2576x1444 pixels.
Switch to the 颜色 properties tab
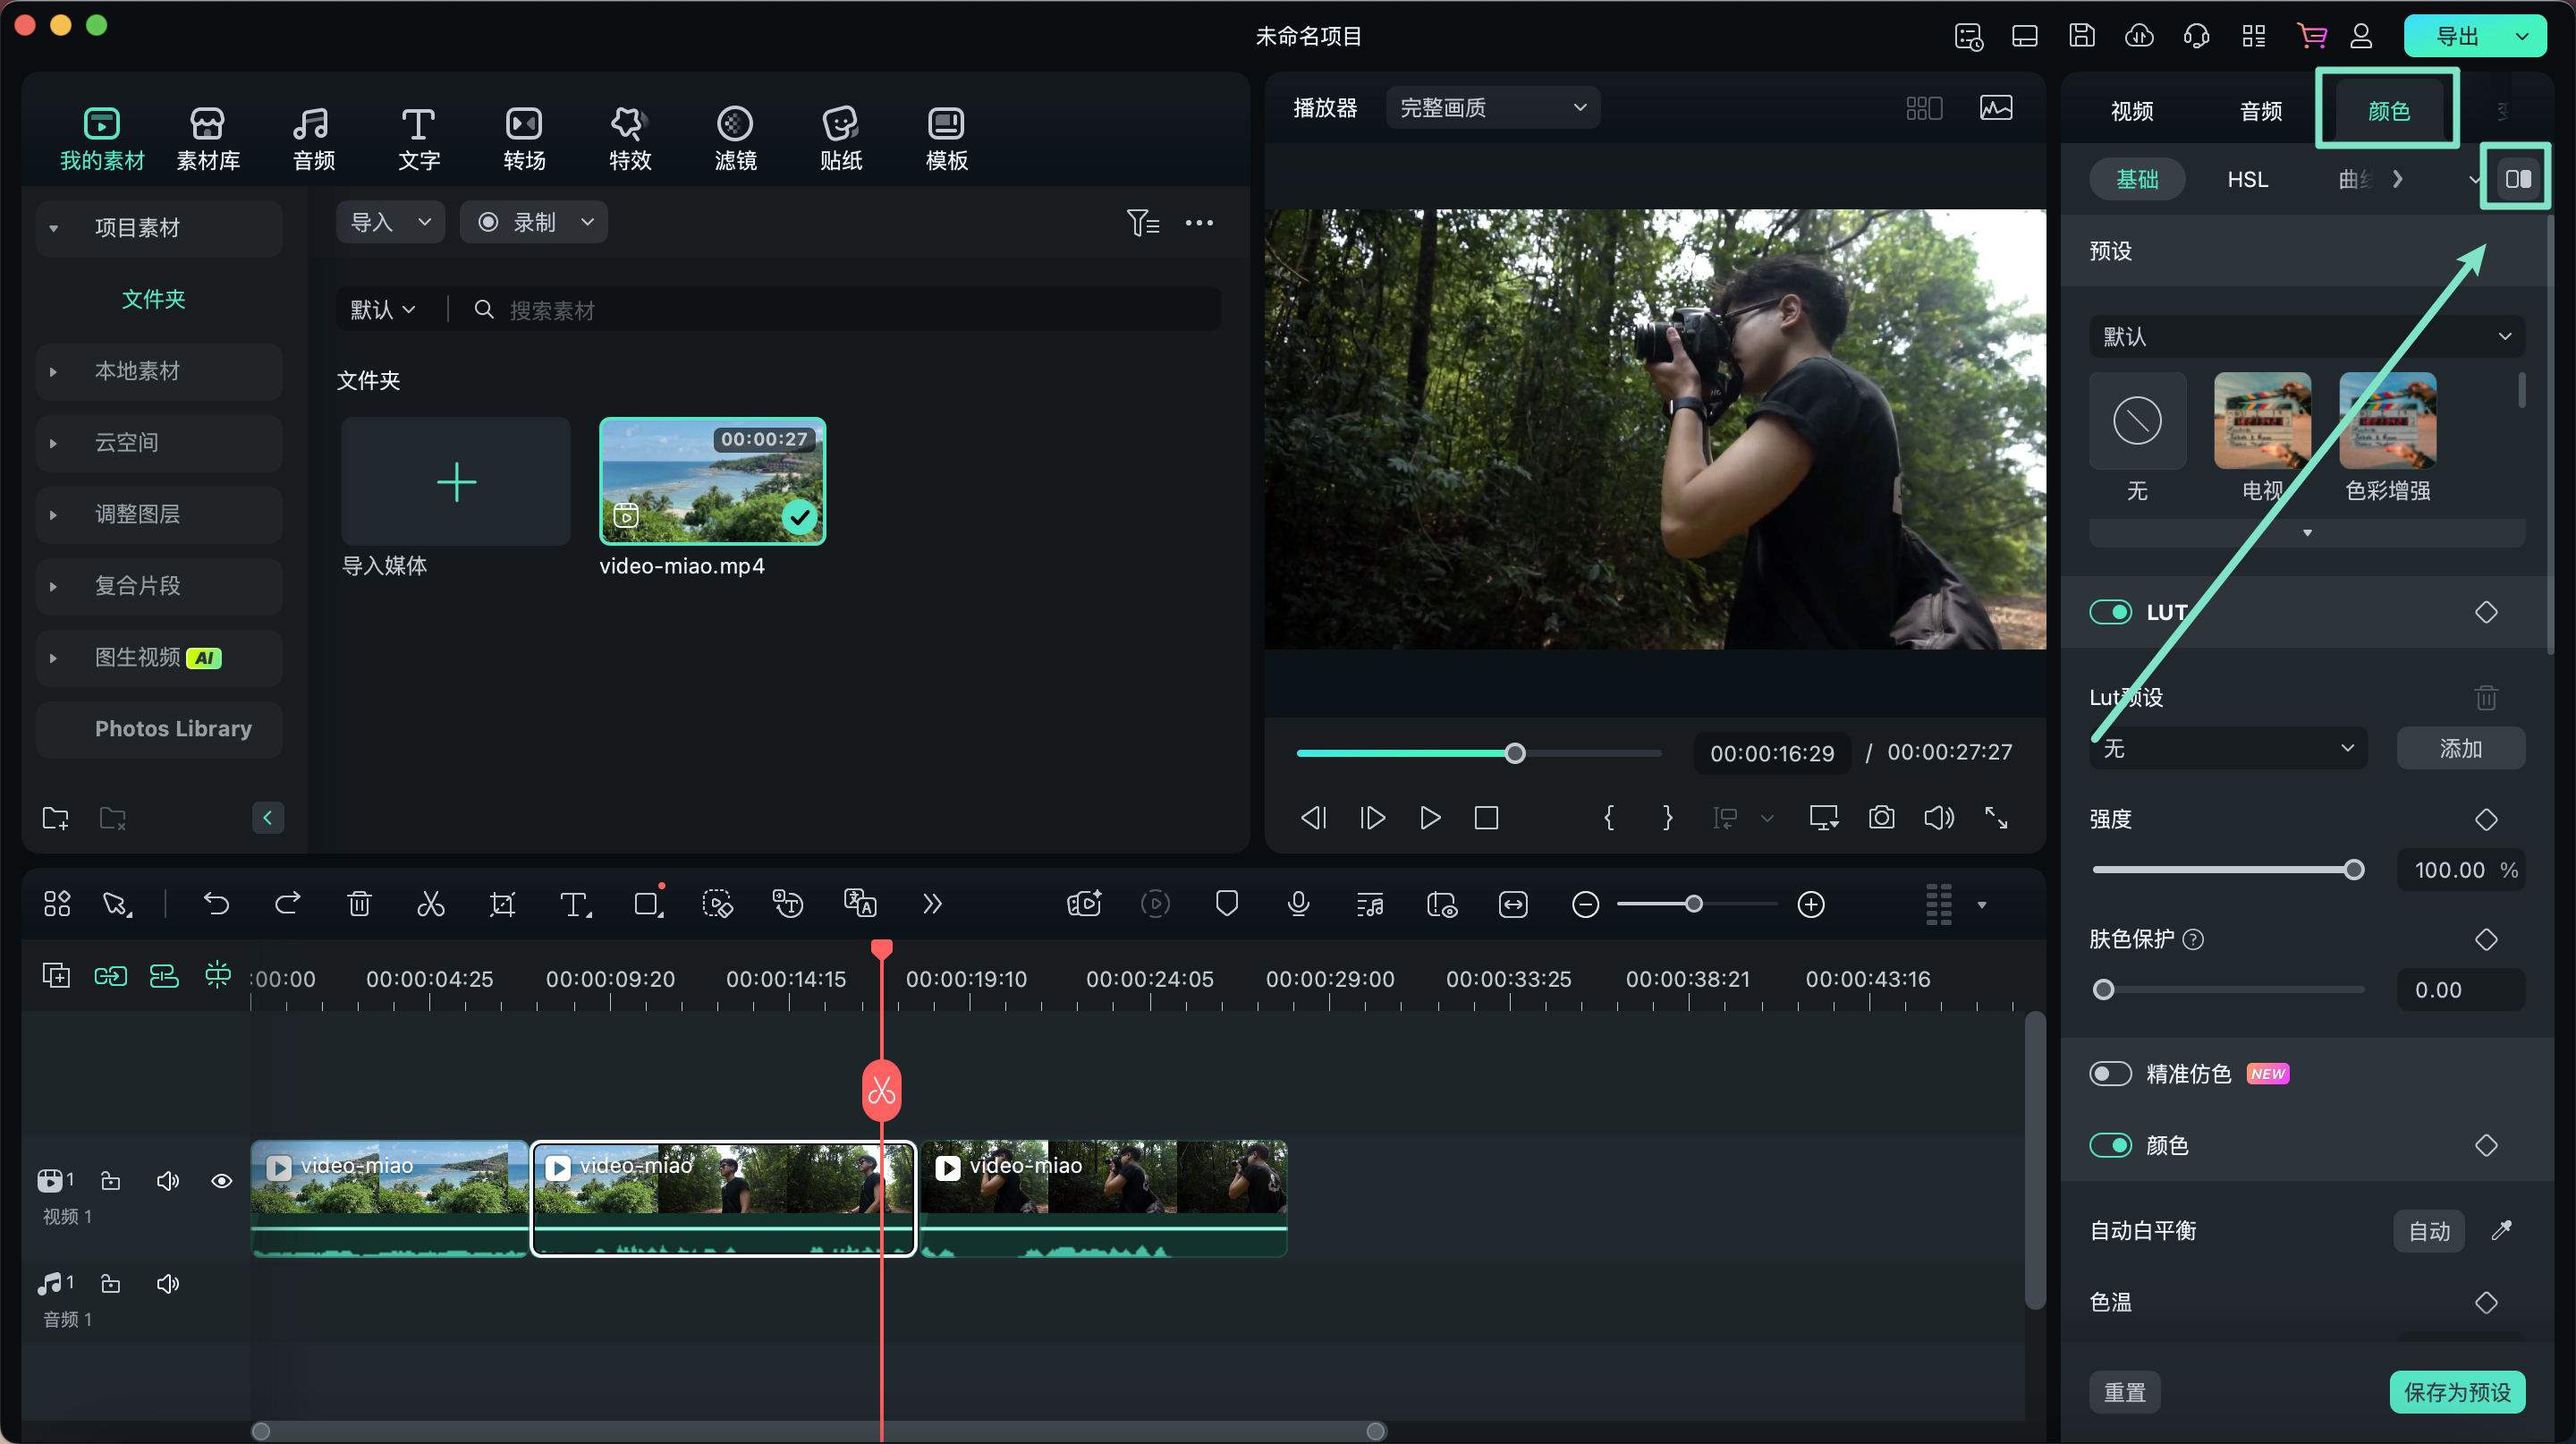coord(2388,111)
